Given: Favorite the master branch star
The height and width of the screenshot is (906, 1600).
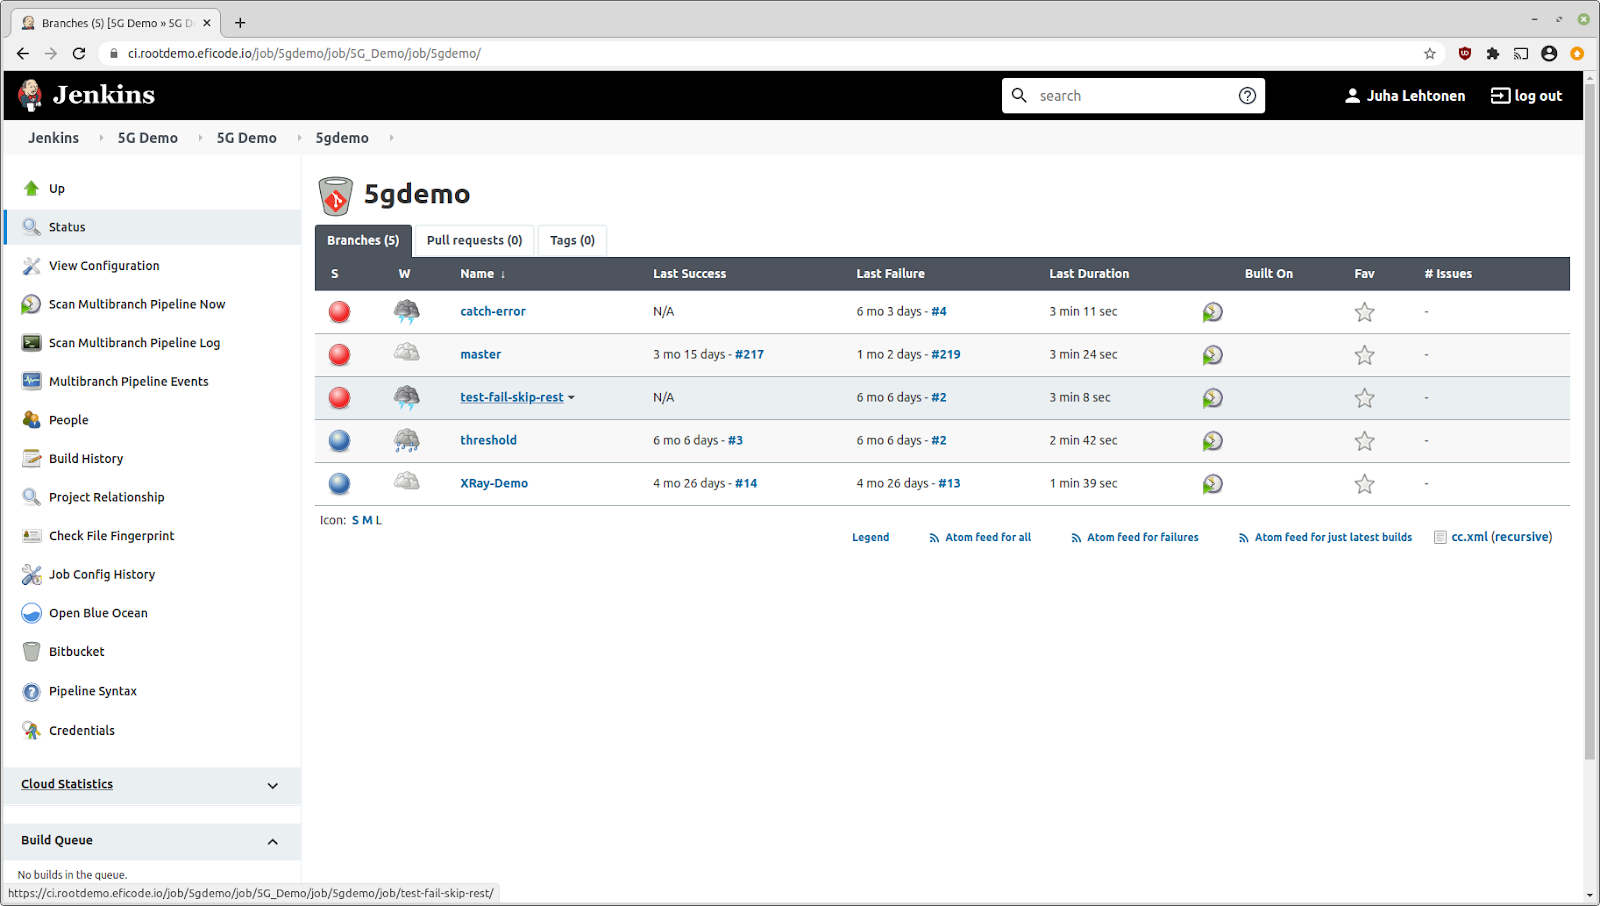Looking at the screenshot, I should pos(1364,355).
